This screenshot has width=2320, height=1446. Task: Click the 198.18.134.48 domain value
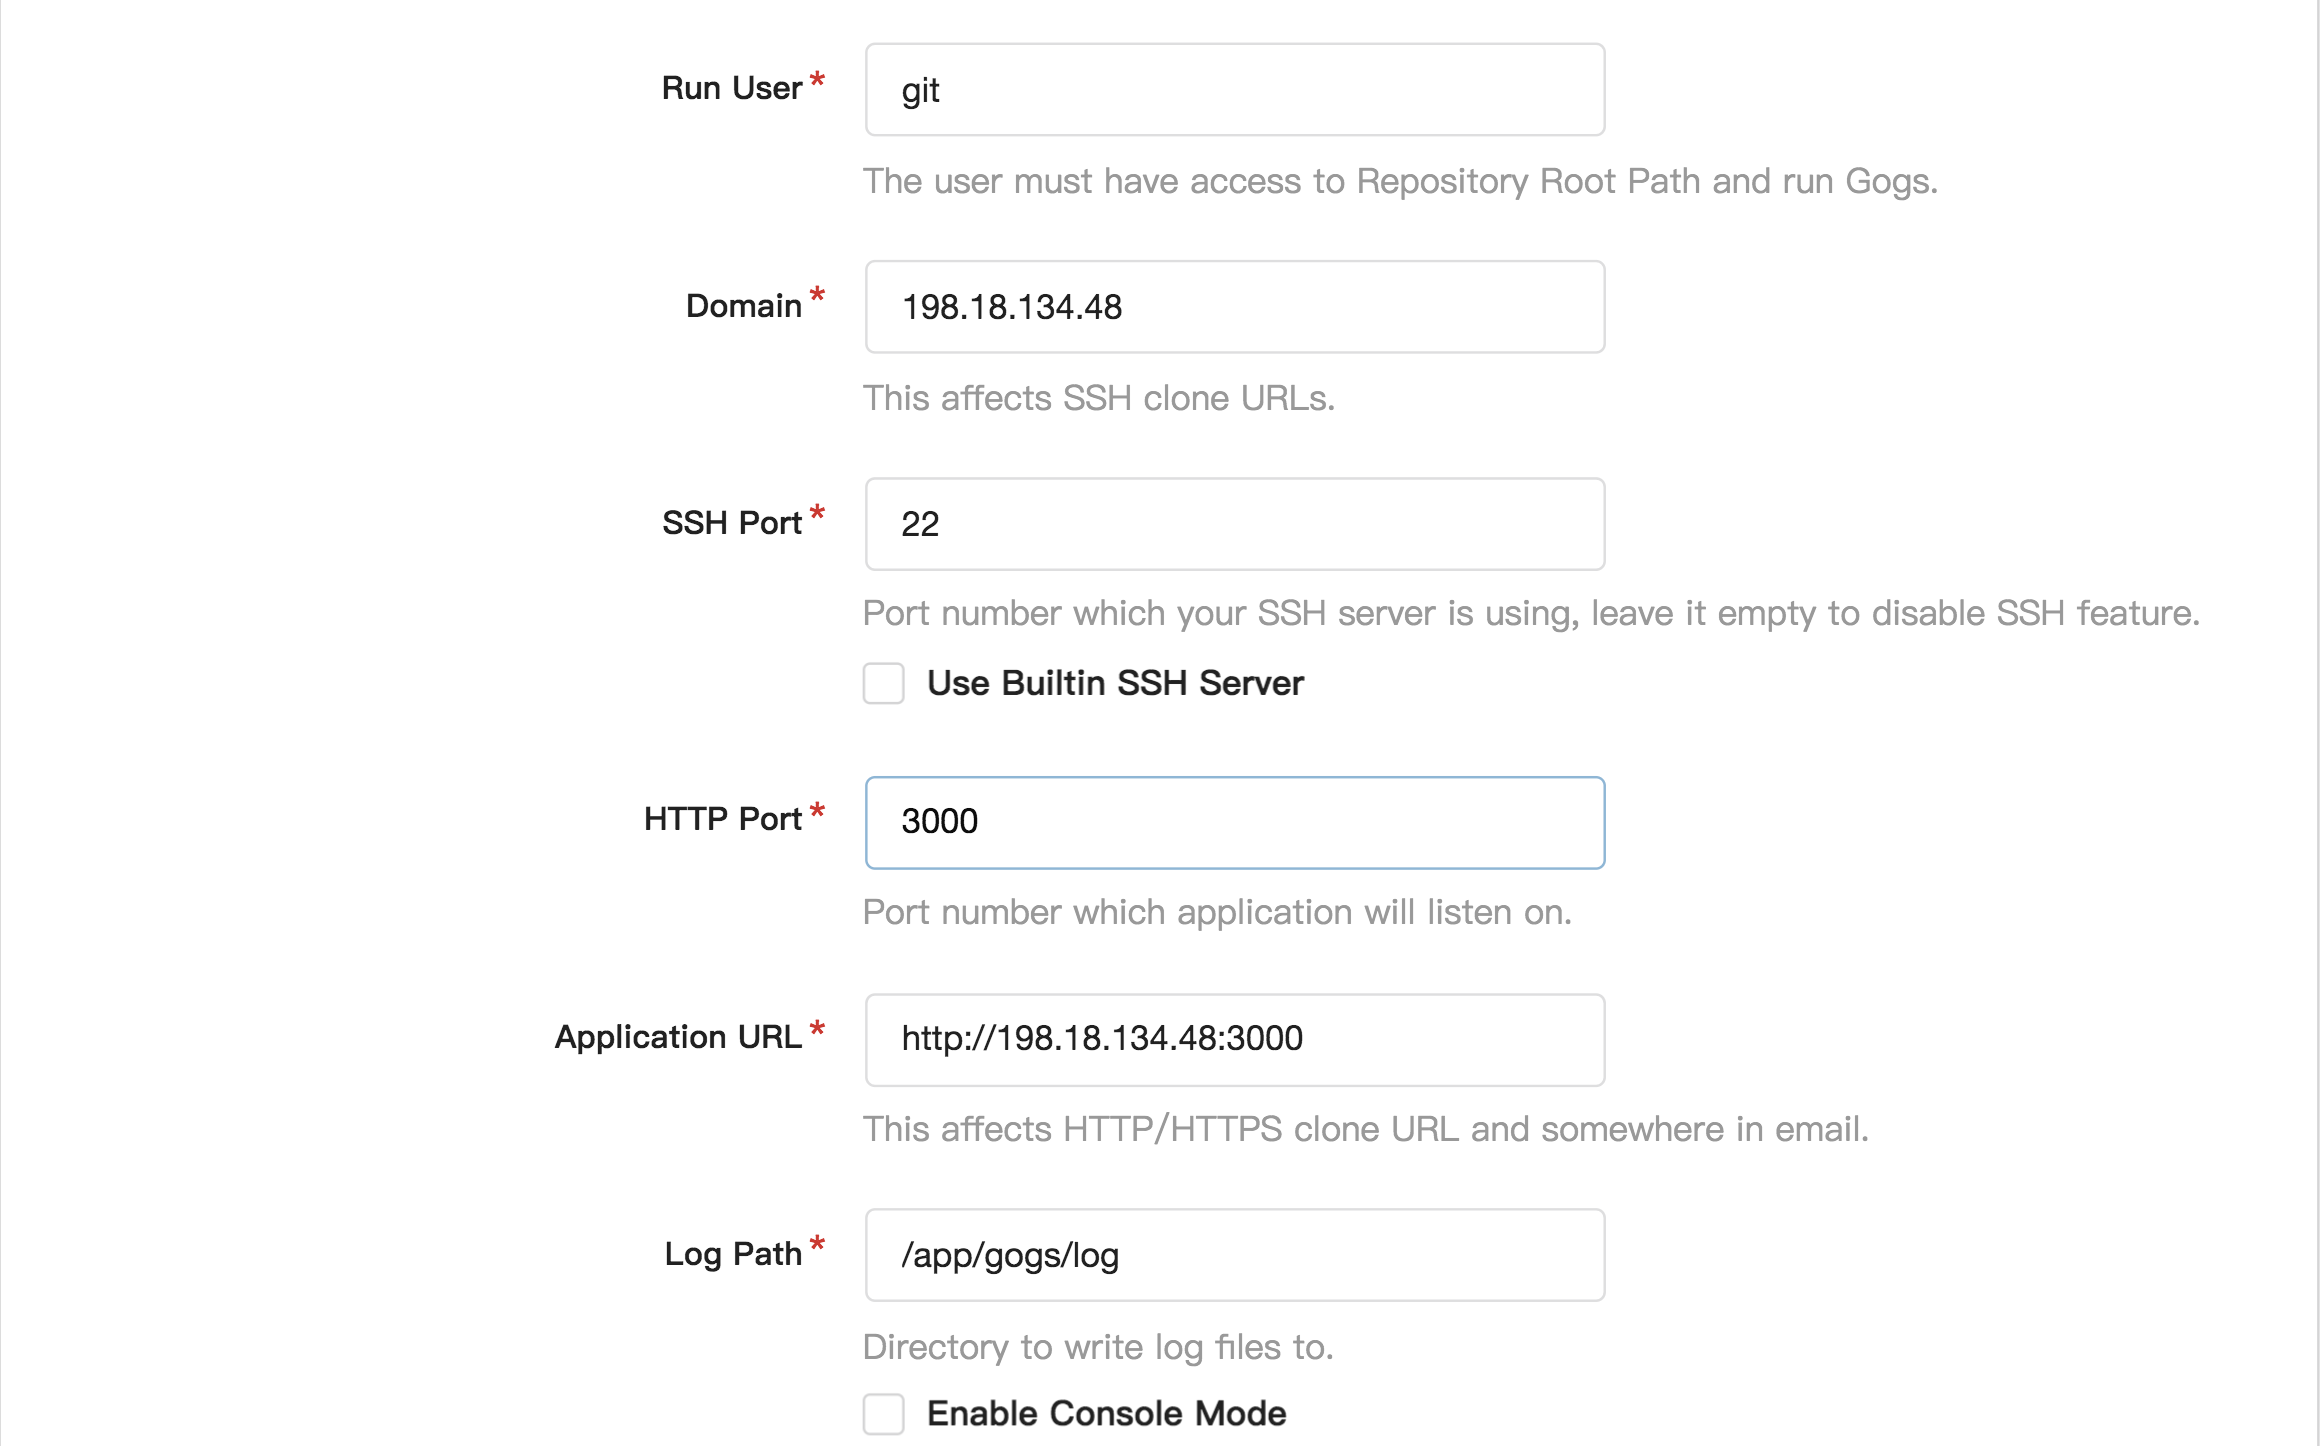[x=1013, y=306]
